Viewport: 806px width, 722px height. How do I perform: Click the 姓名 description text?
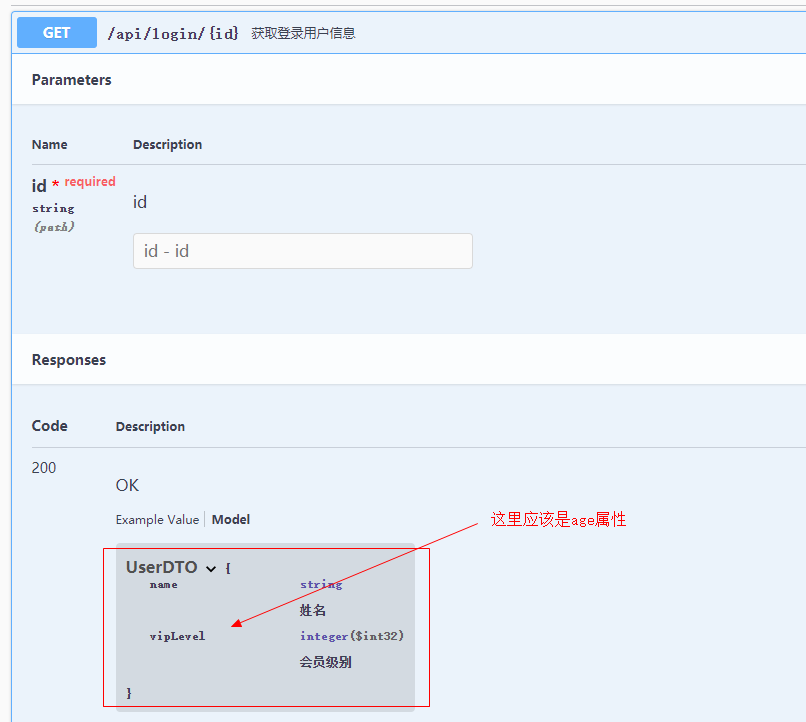[x=313, y=610]
